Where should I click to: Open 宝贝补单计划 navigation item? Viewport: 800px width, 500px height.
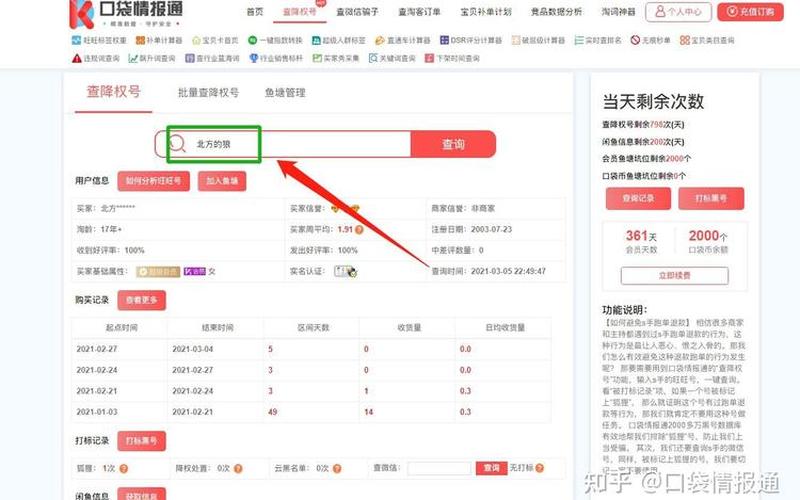click(x=486, y=12)
